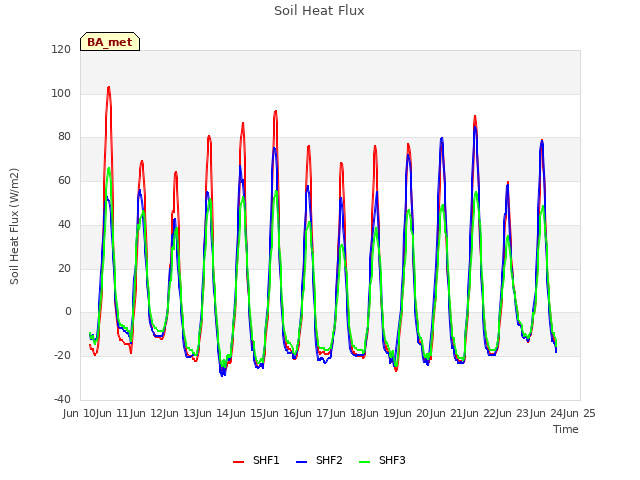
Task: Click the Jun 25 x-axis date label
Action: coord(580,413)
